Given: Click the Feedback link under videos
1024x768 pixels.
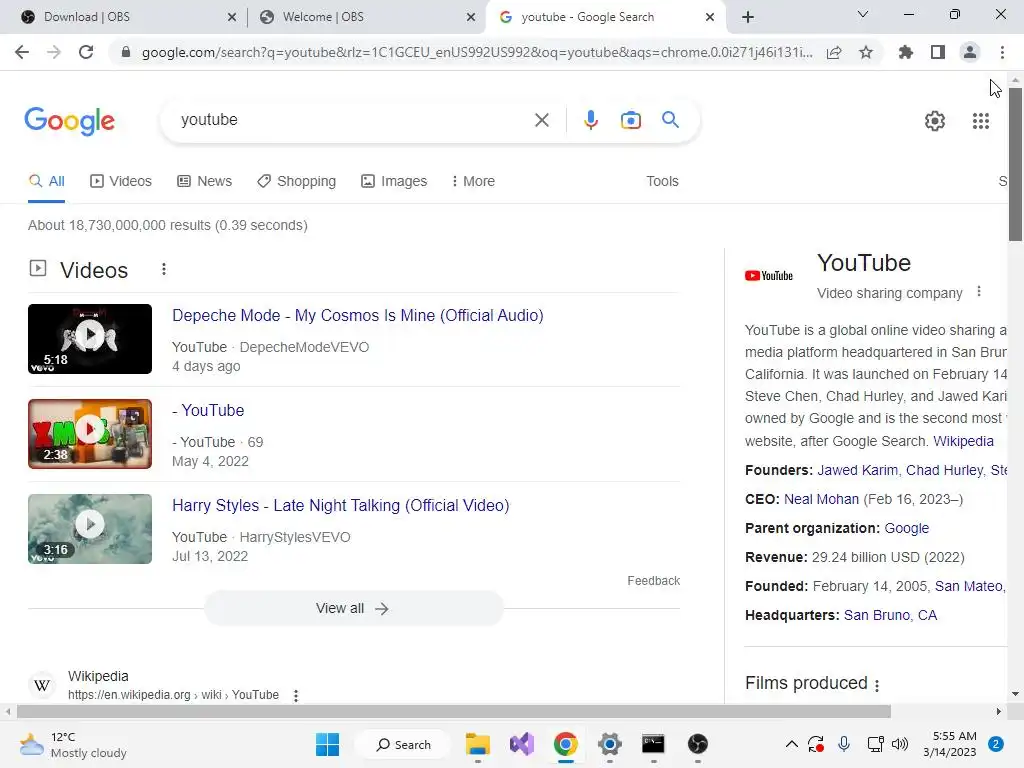Looking at the screenshot, I should tap(653, 581).
